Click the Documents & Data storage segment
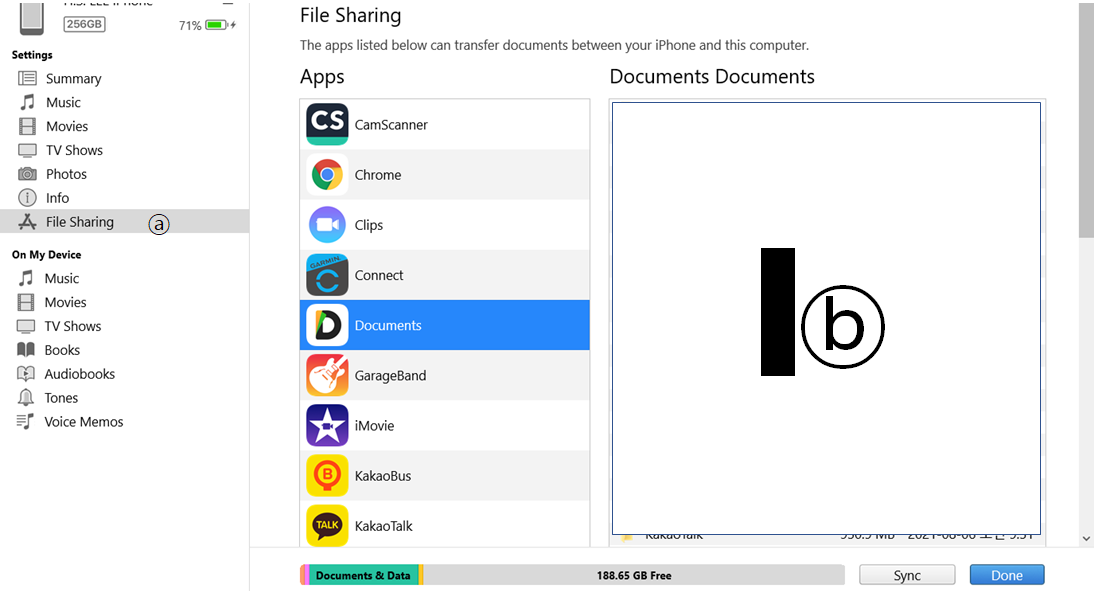The height and width of the screenshot is (591, 1094). [364, 575]
